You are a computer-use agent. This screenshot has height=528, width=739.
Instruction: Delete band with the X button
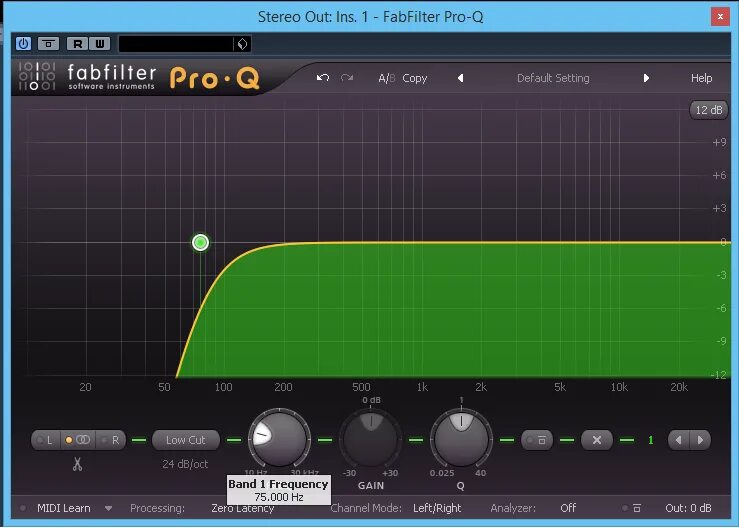pos(597,440)
